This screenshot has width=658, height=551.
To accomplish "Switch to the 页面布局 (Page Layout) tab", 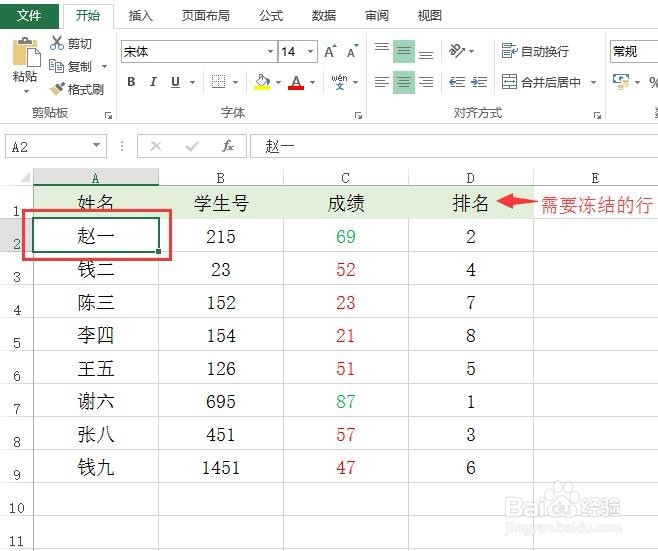I will coord(206,16).
